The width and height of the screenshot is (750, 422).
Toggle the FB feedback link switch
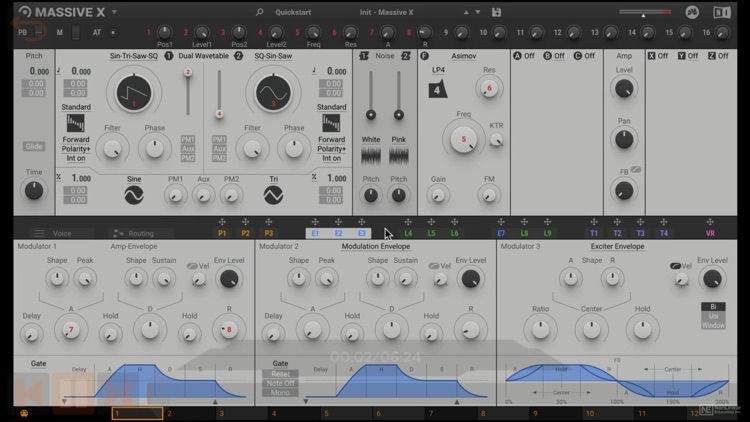(636, 169)
